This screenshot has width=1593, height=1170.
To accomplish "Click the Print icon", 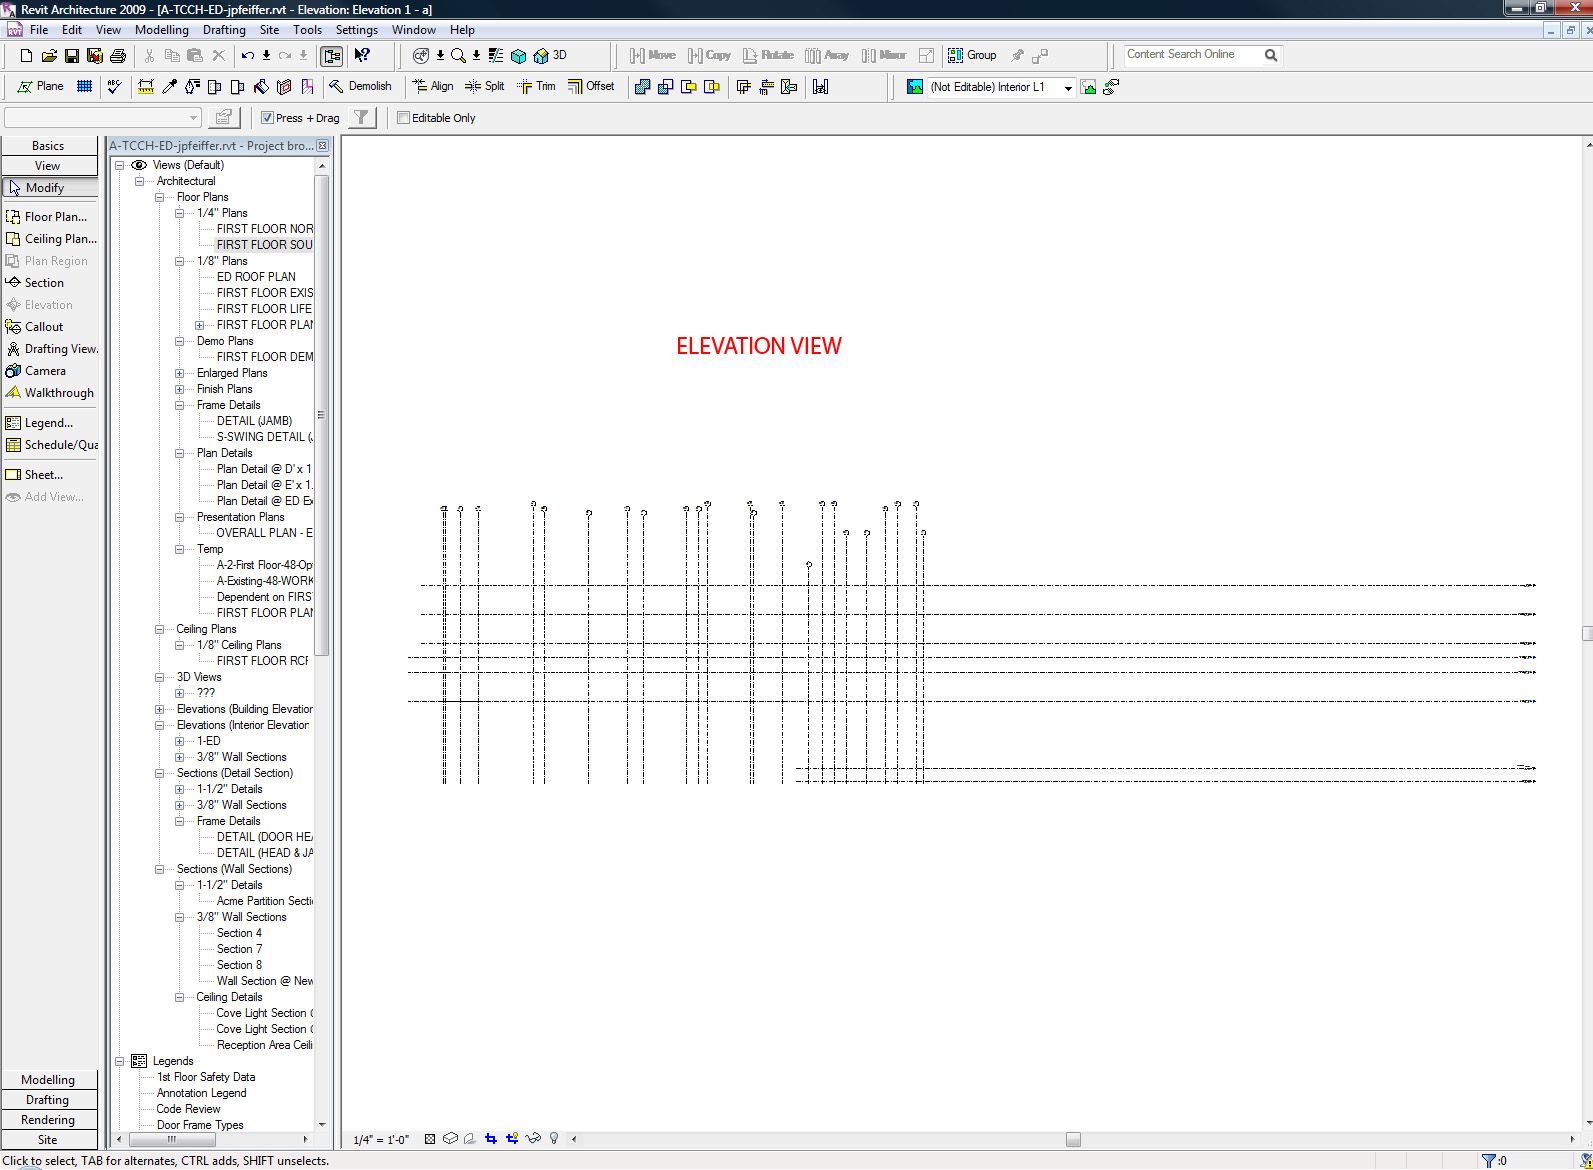I will (x=118, y=56).
